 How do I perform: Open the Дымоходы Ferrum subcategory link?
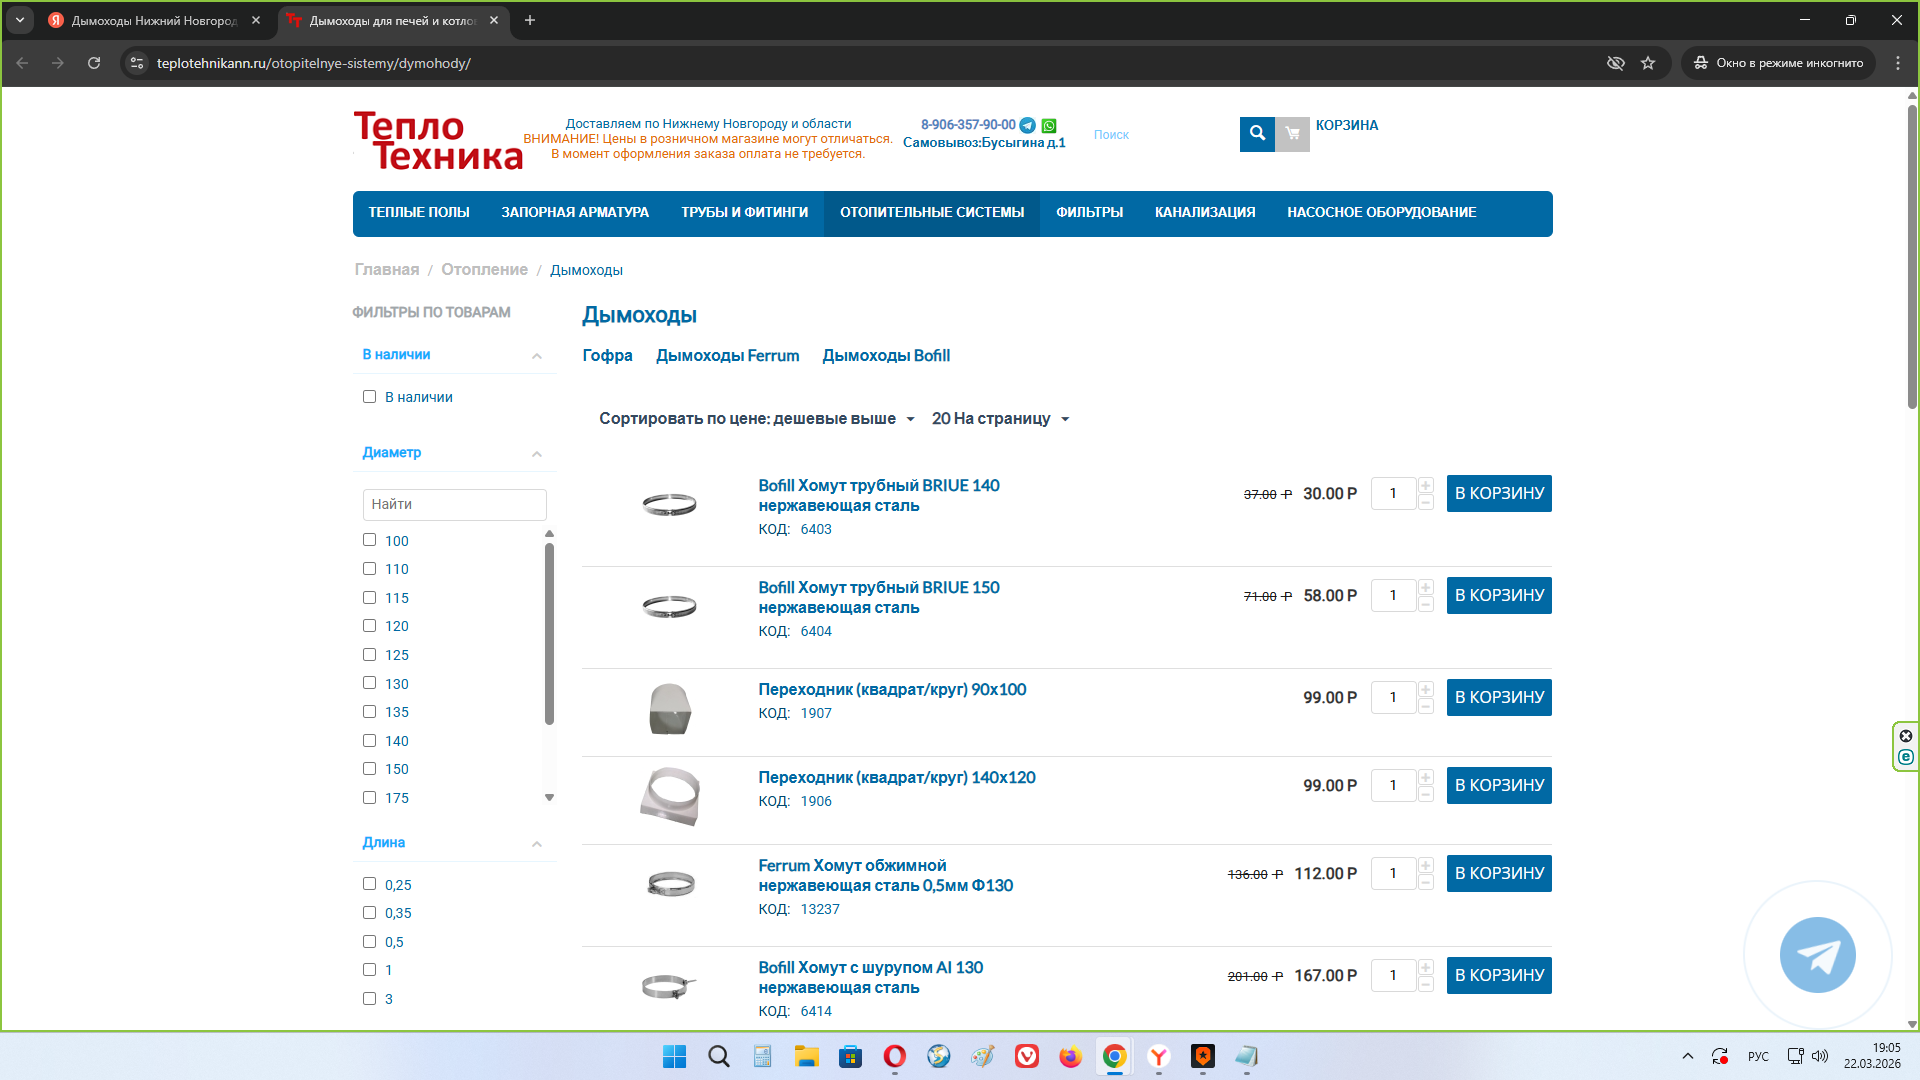tap(727, 356)
